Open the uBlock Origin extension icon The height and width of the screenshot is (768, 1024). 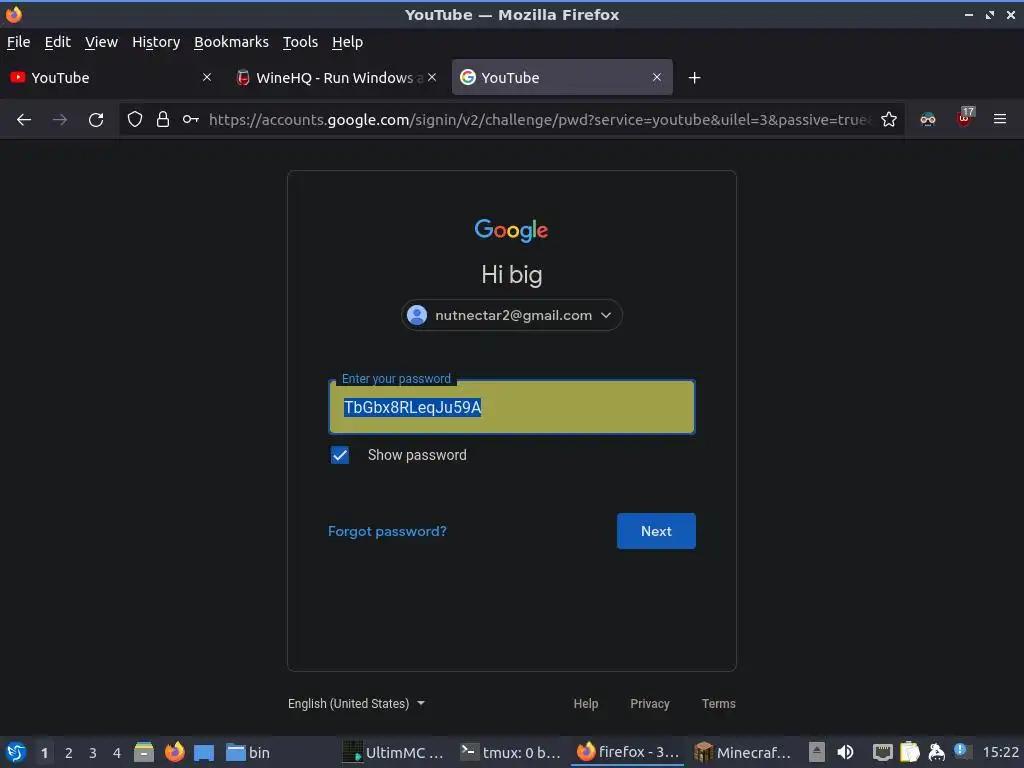click(965, 118)
